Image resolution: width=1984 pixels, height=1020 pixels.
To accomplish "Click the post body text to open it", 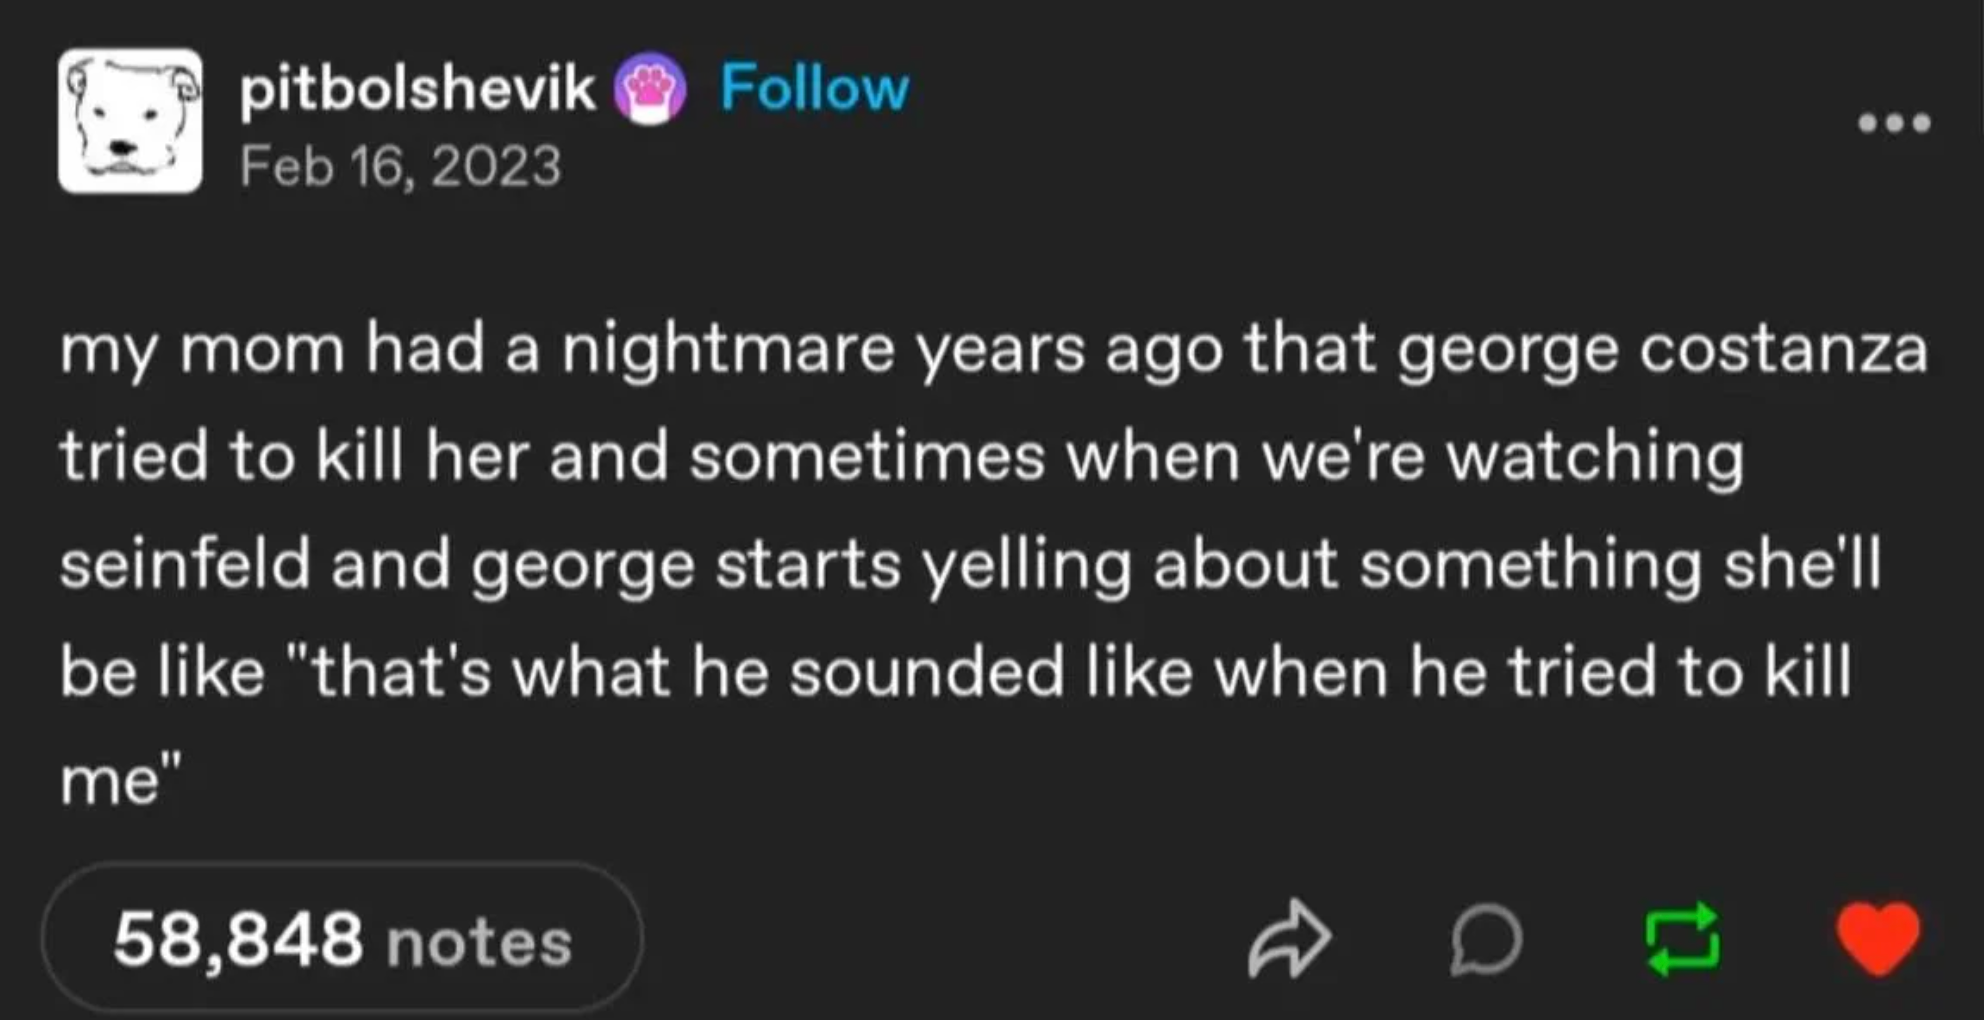I will pyautogui.click(x=990, y=560).
